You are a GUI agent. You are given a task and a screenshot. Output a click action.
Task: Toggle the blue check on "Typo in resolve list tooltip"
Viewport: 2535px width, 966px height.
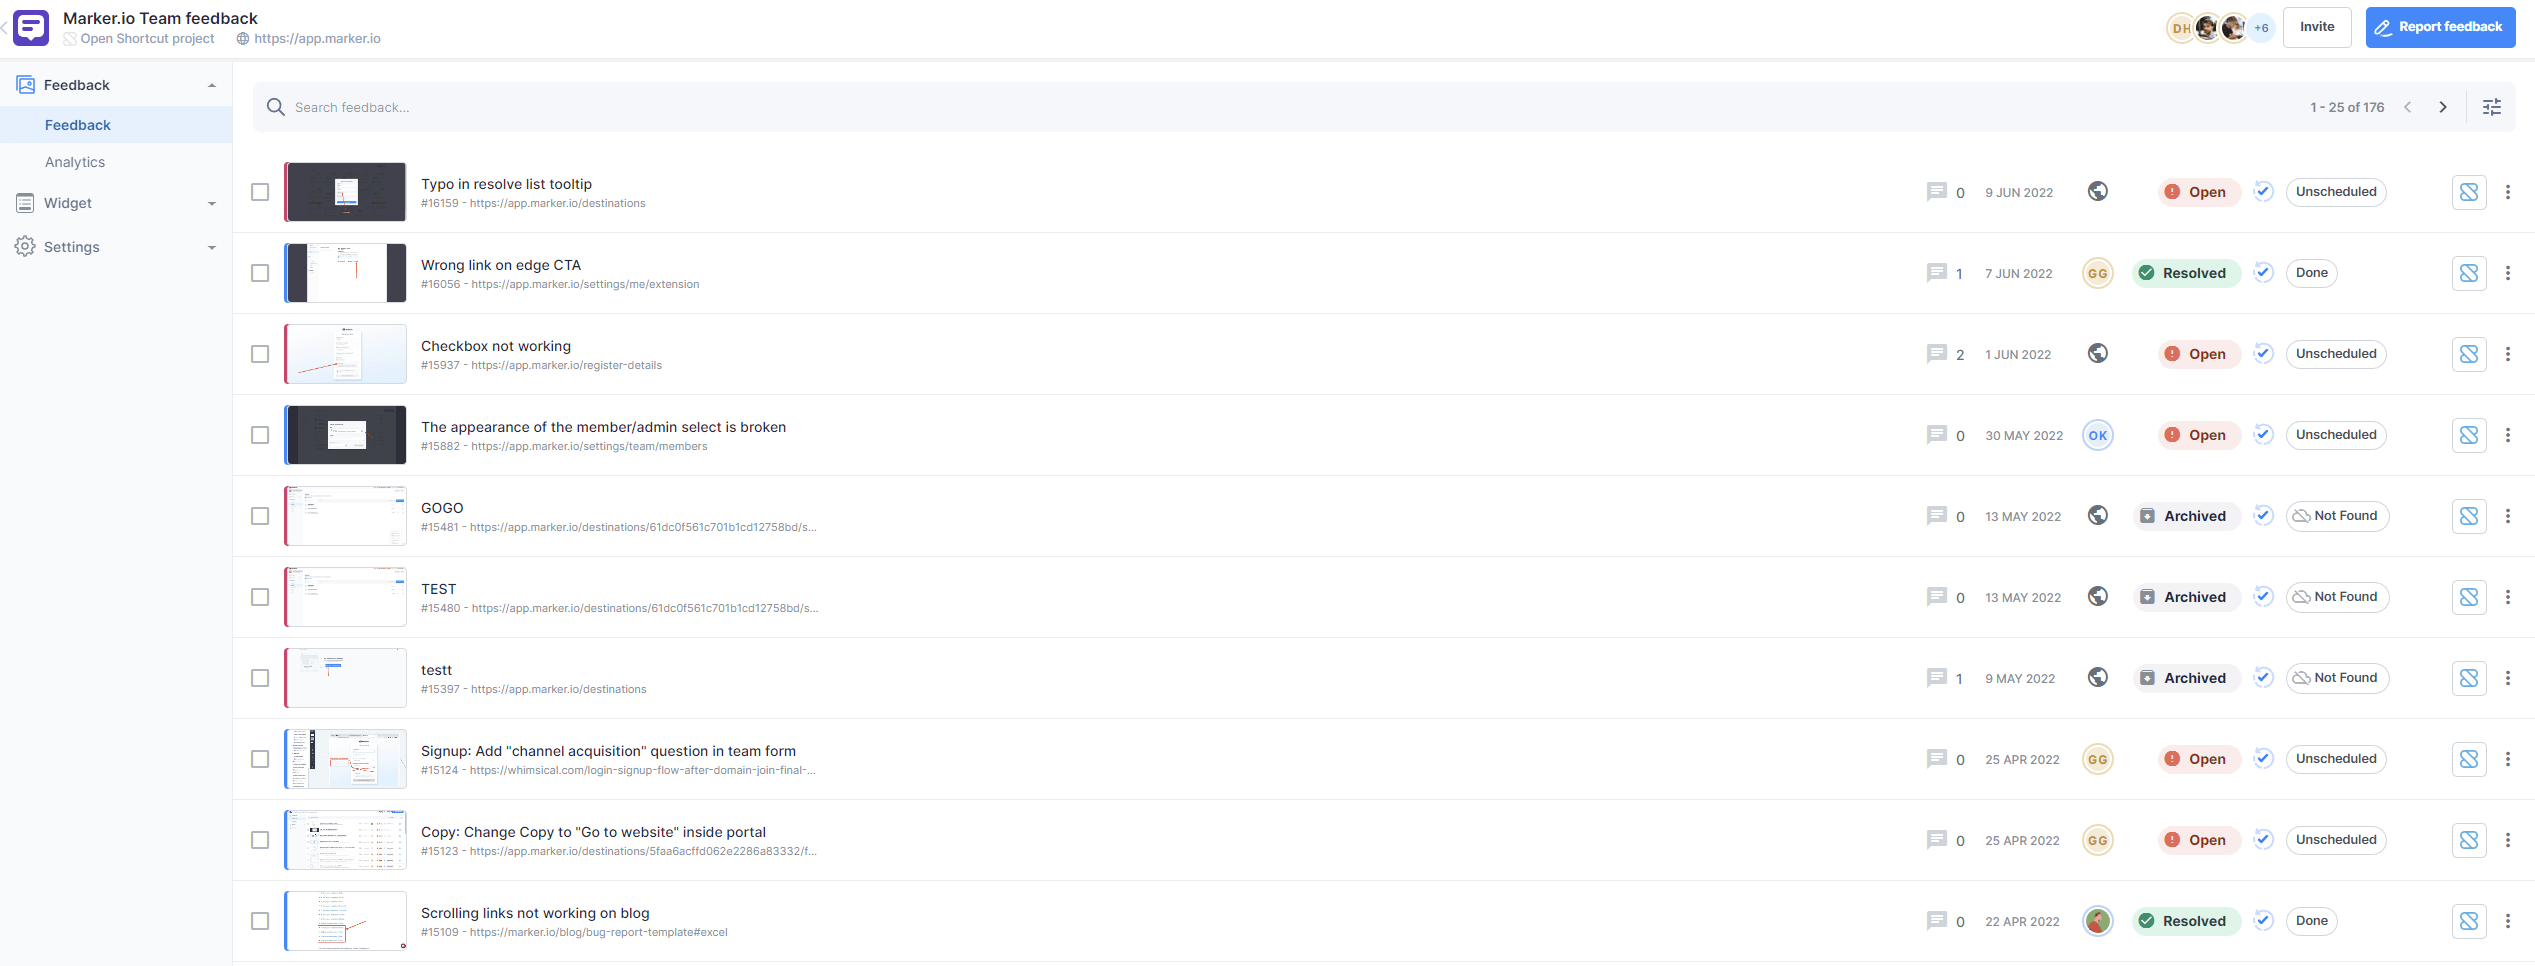point(2263,191)
